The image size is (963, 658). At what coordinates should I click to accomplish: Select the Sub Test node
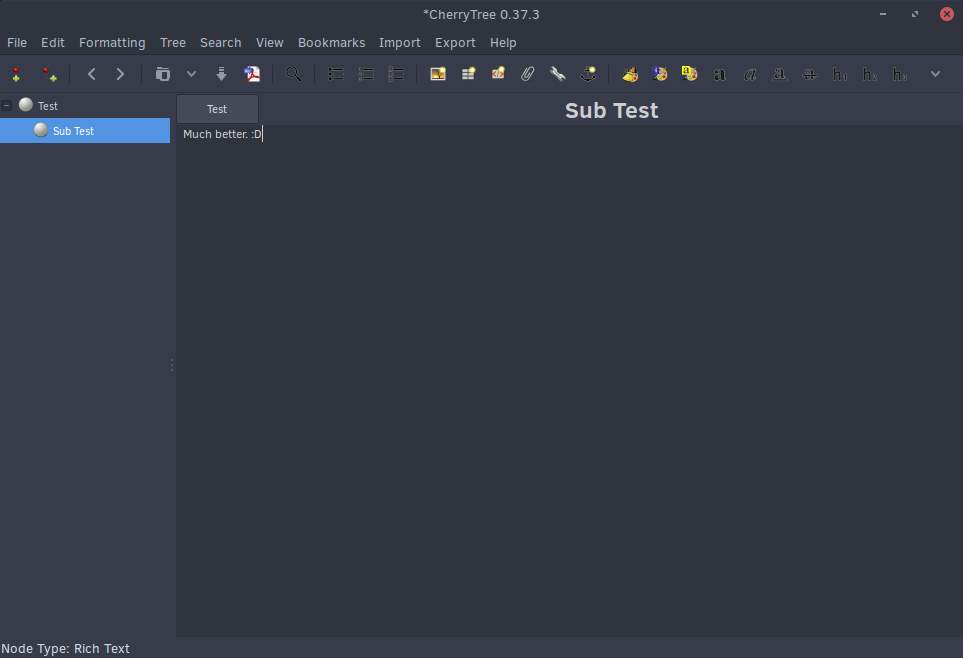coord(85,131)
